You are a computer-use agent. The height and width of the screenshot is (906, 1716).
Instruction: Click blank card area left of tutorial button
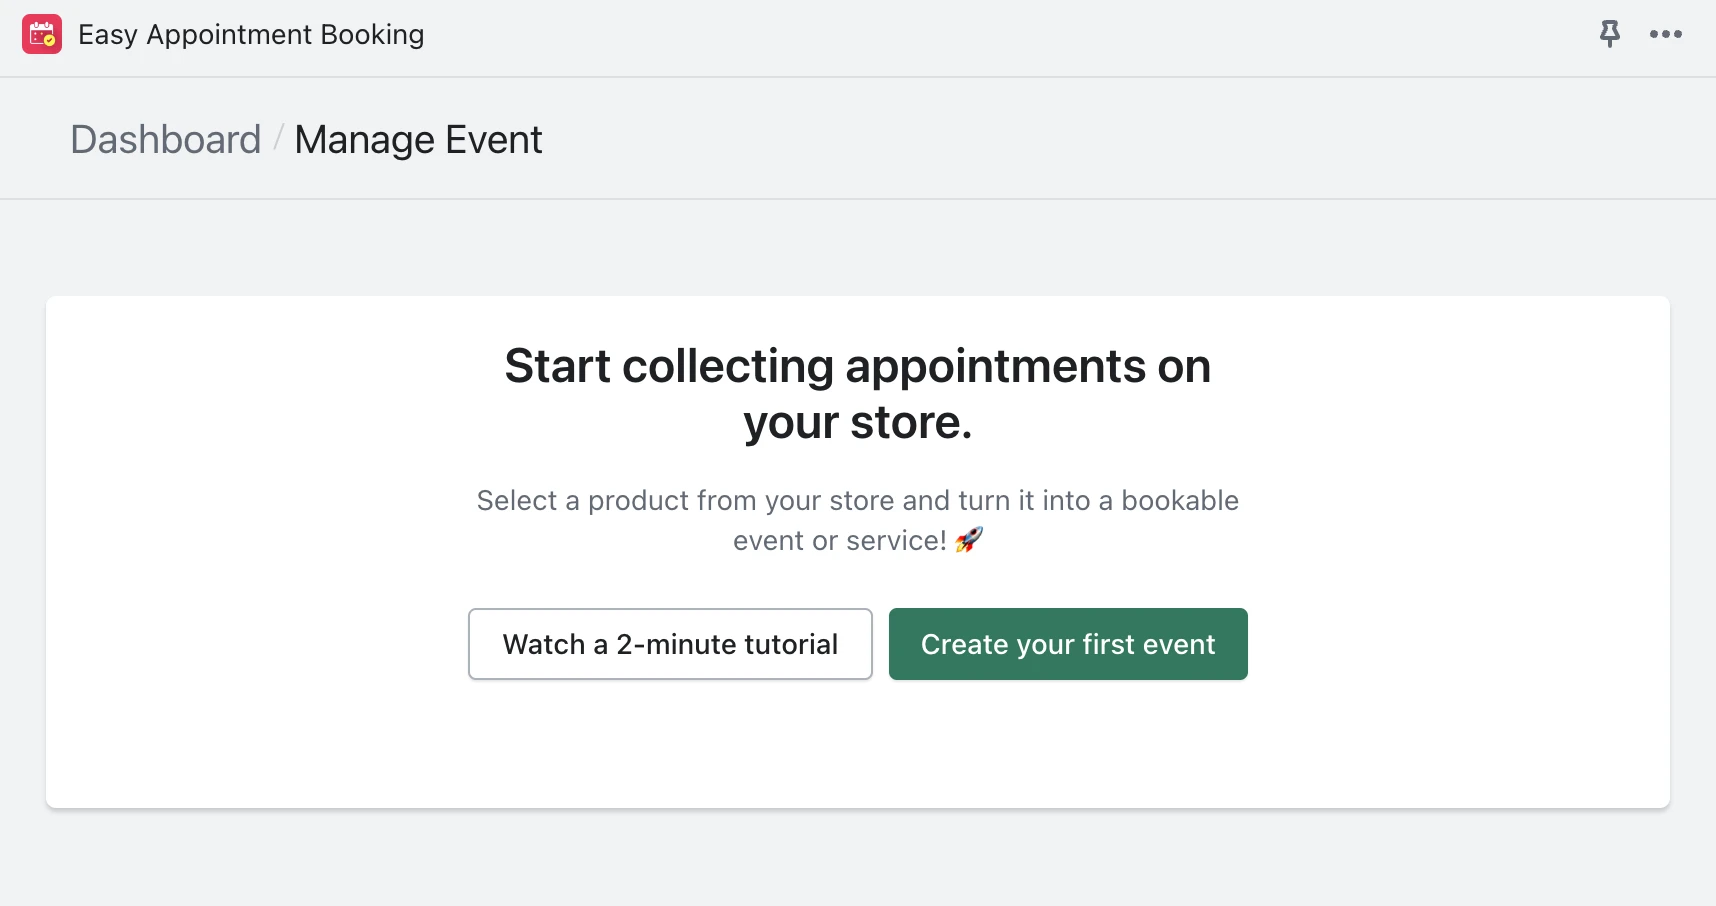257,644
